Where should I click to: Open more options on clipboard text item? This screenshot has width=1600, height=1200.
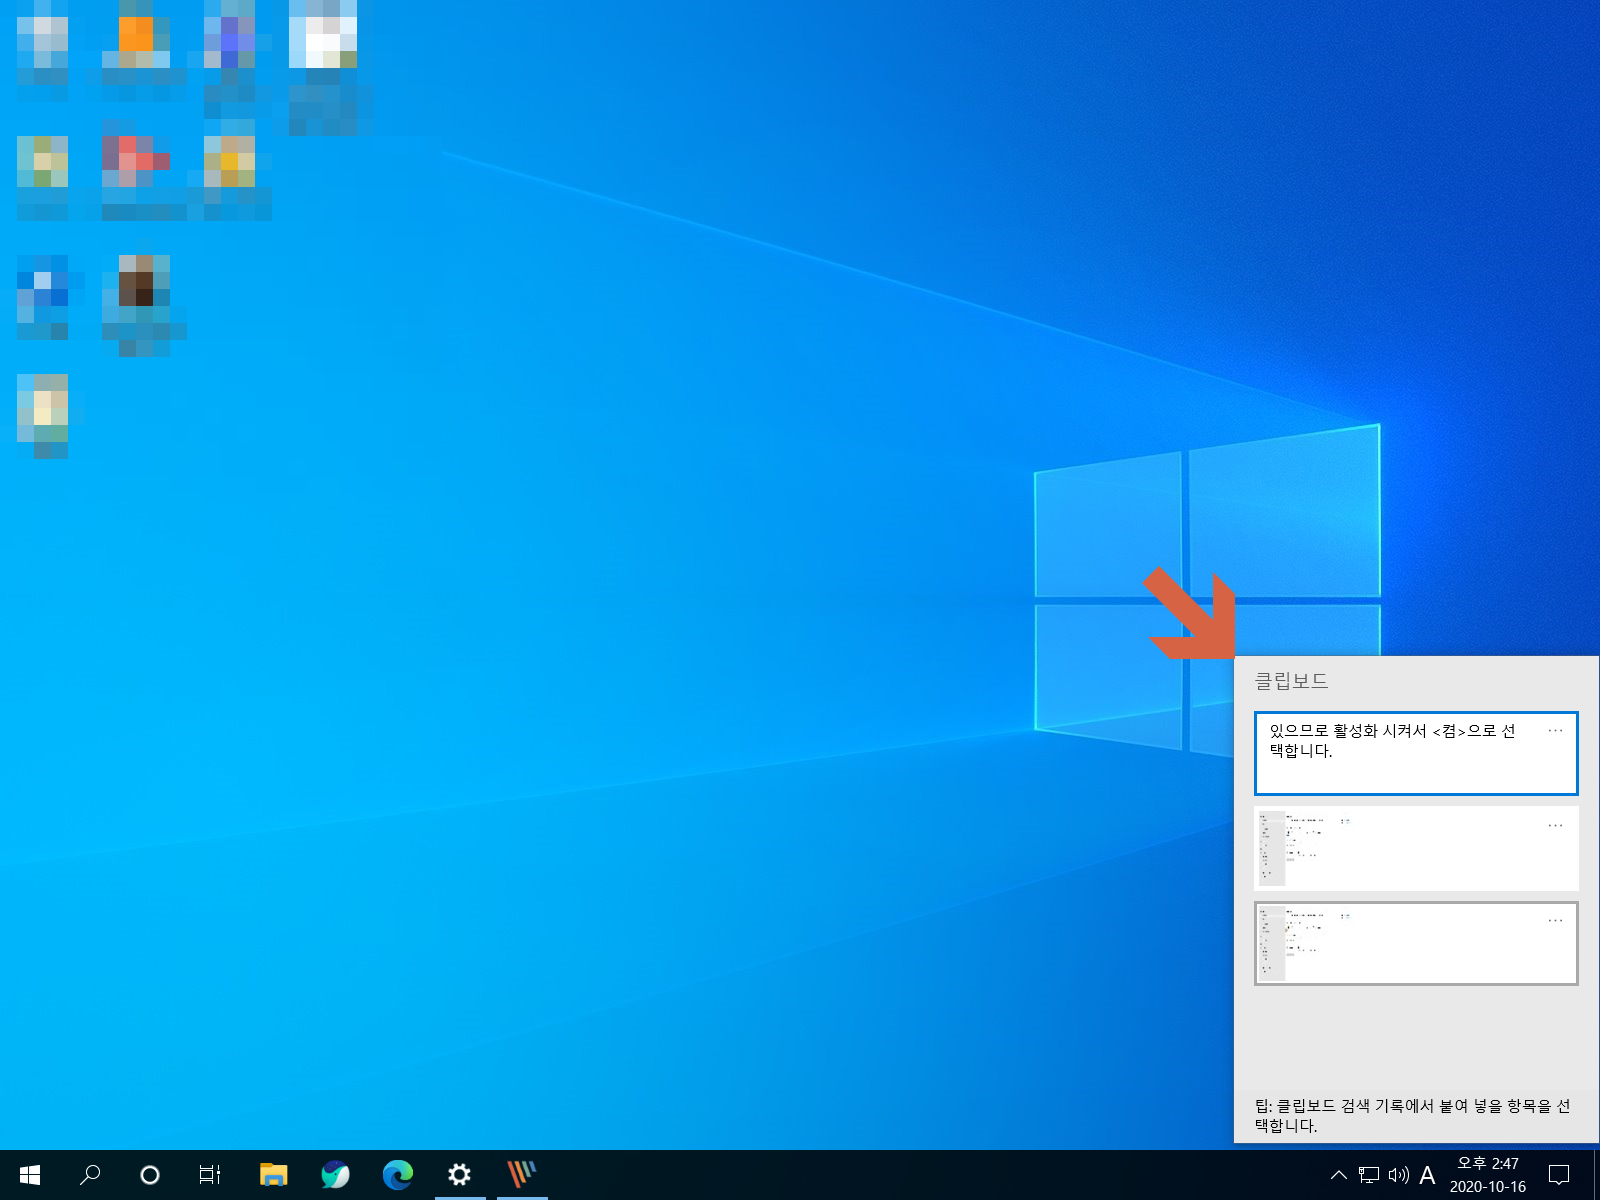point(1555,730)
